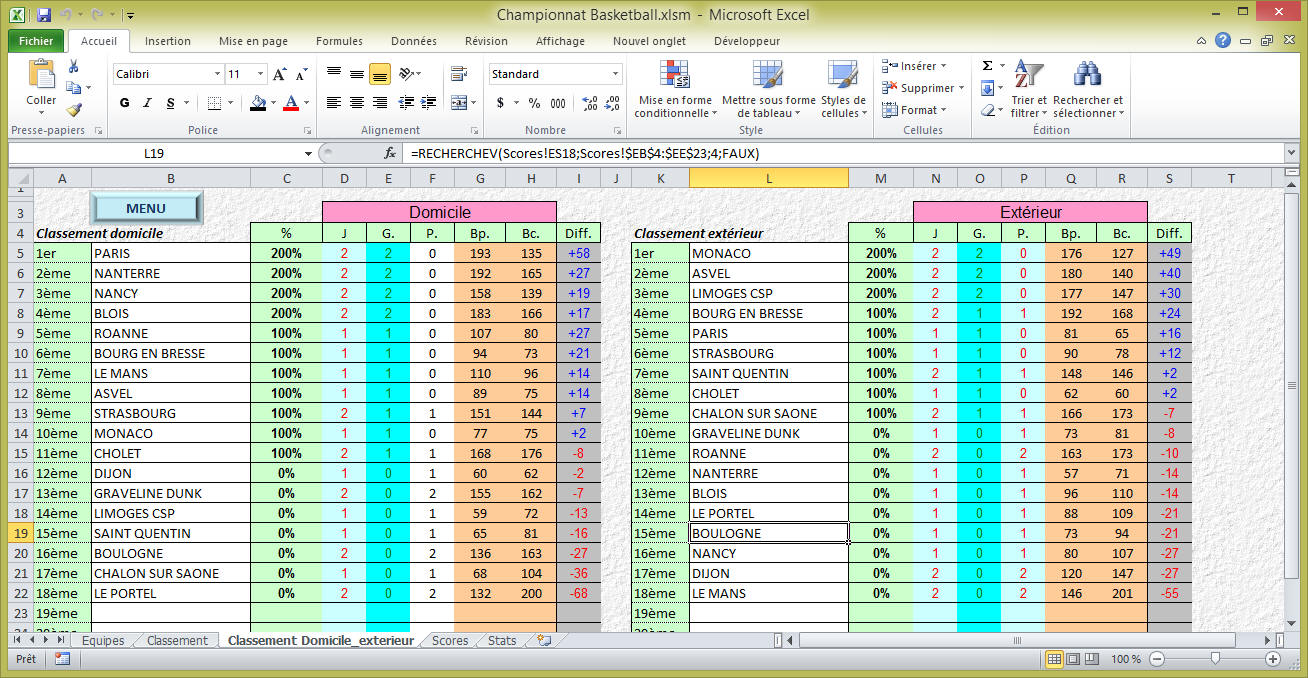Click the Excel Help question mark icon

[x=1223, y=41]
